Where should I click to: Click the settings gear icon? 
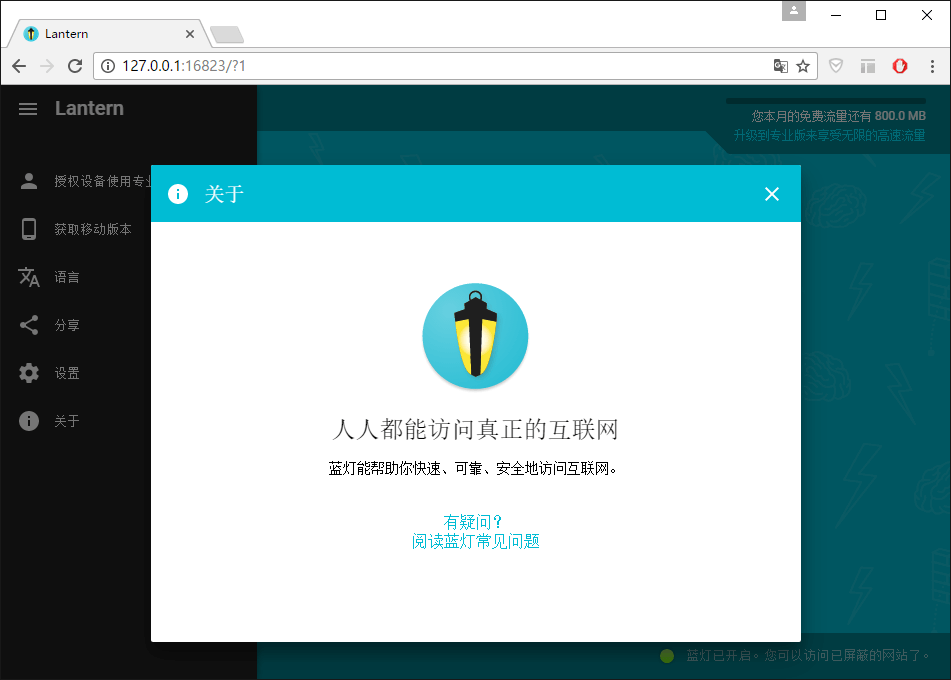29,373
